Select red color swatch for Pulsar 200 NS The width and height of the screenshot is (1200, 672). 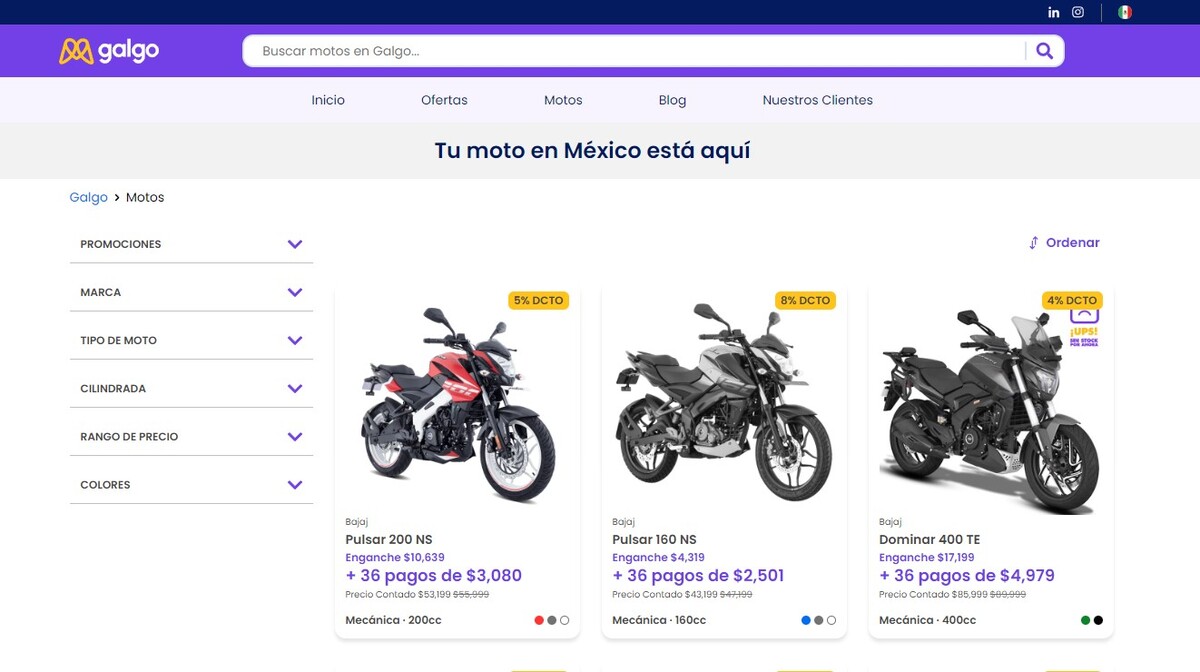539,620
